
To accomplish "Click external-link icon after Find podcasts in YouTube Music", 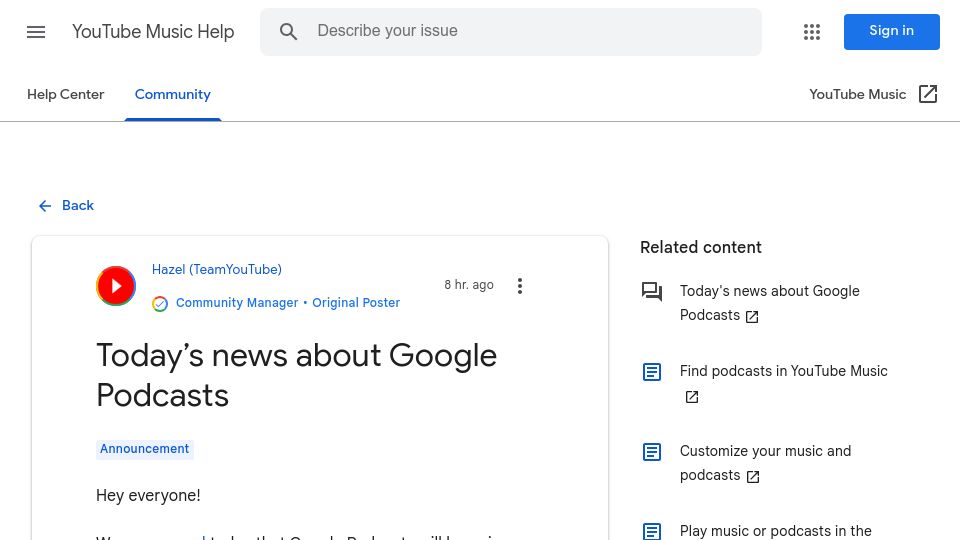I will click(x=692, y=397).
